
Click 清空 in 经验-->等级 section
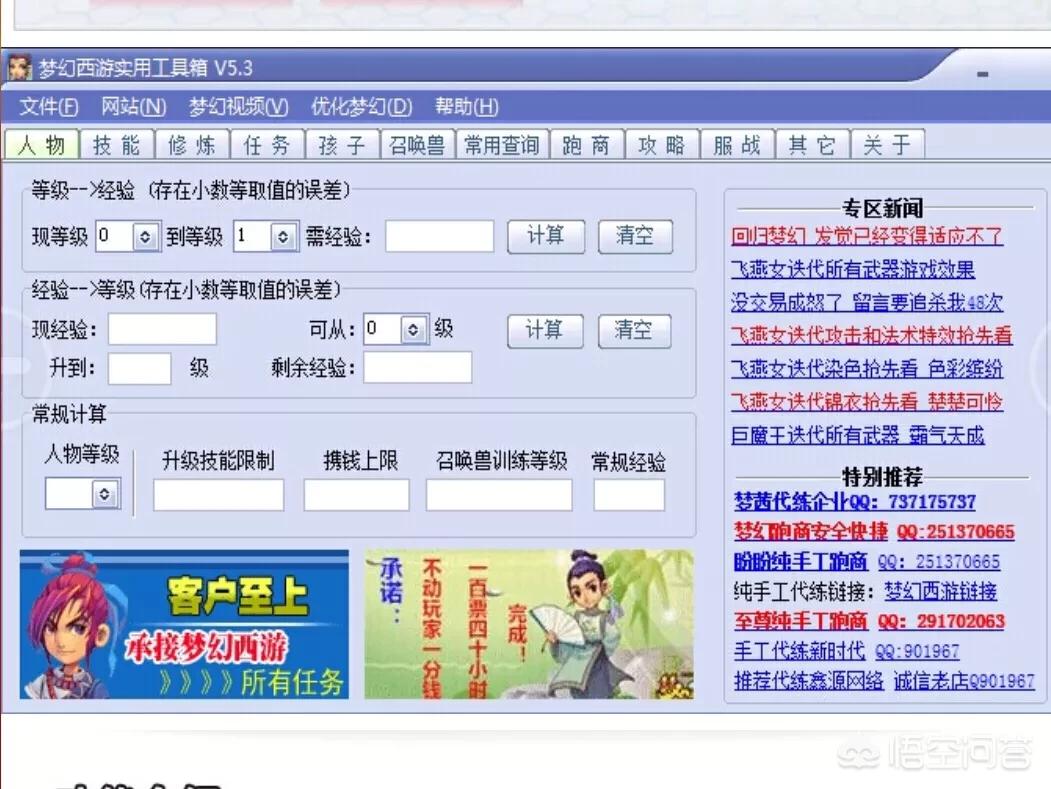pyautogui.click(x=633, y=330)
